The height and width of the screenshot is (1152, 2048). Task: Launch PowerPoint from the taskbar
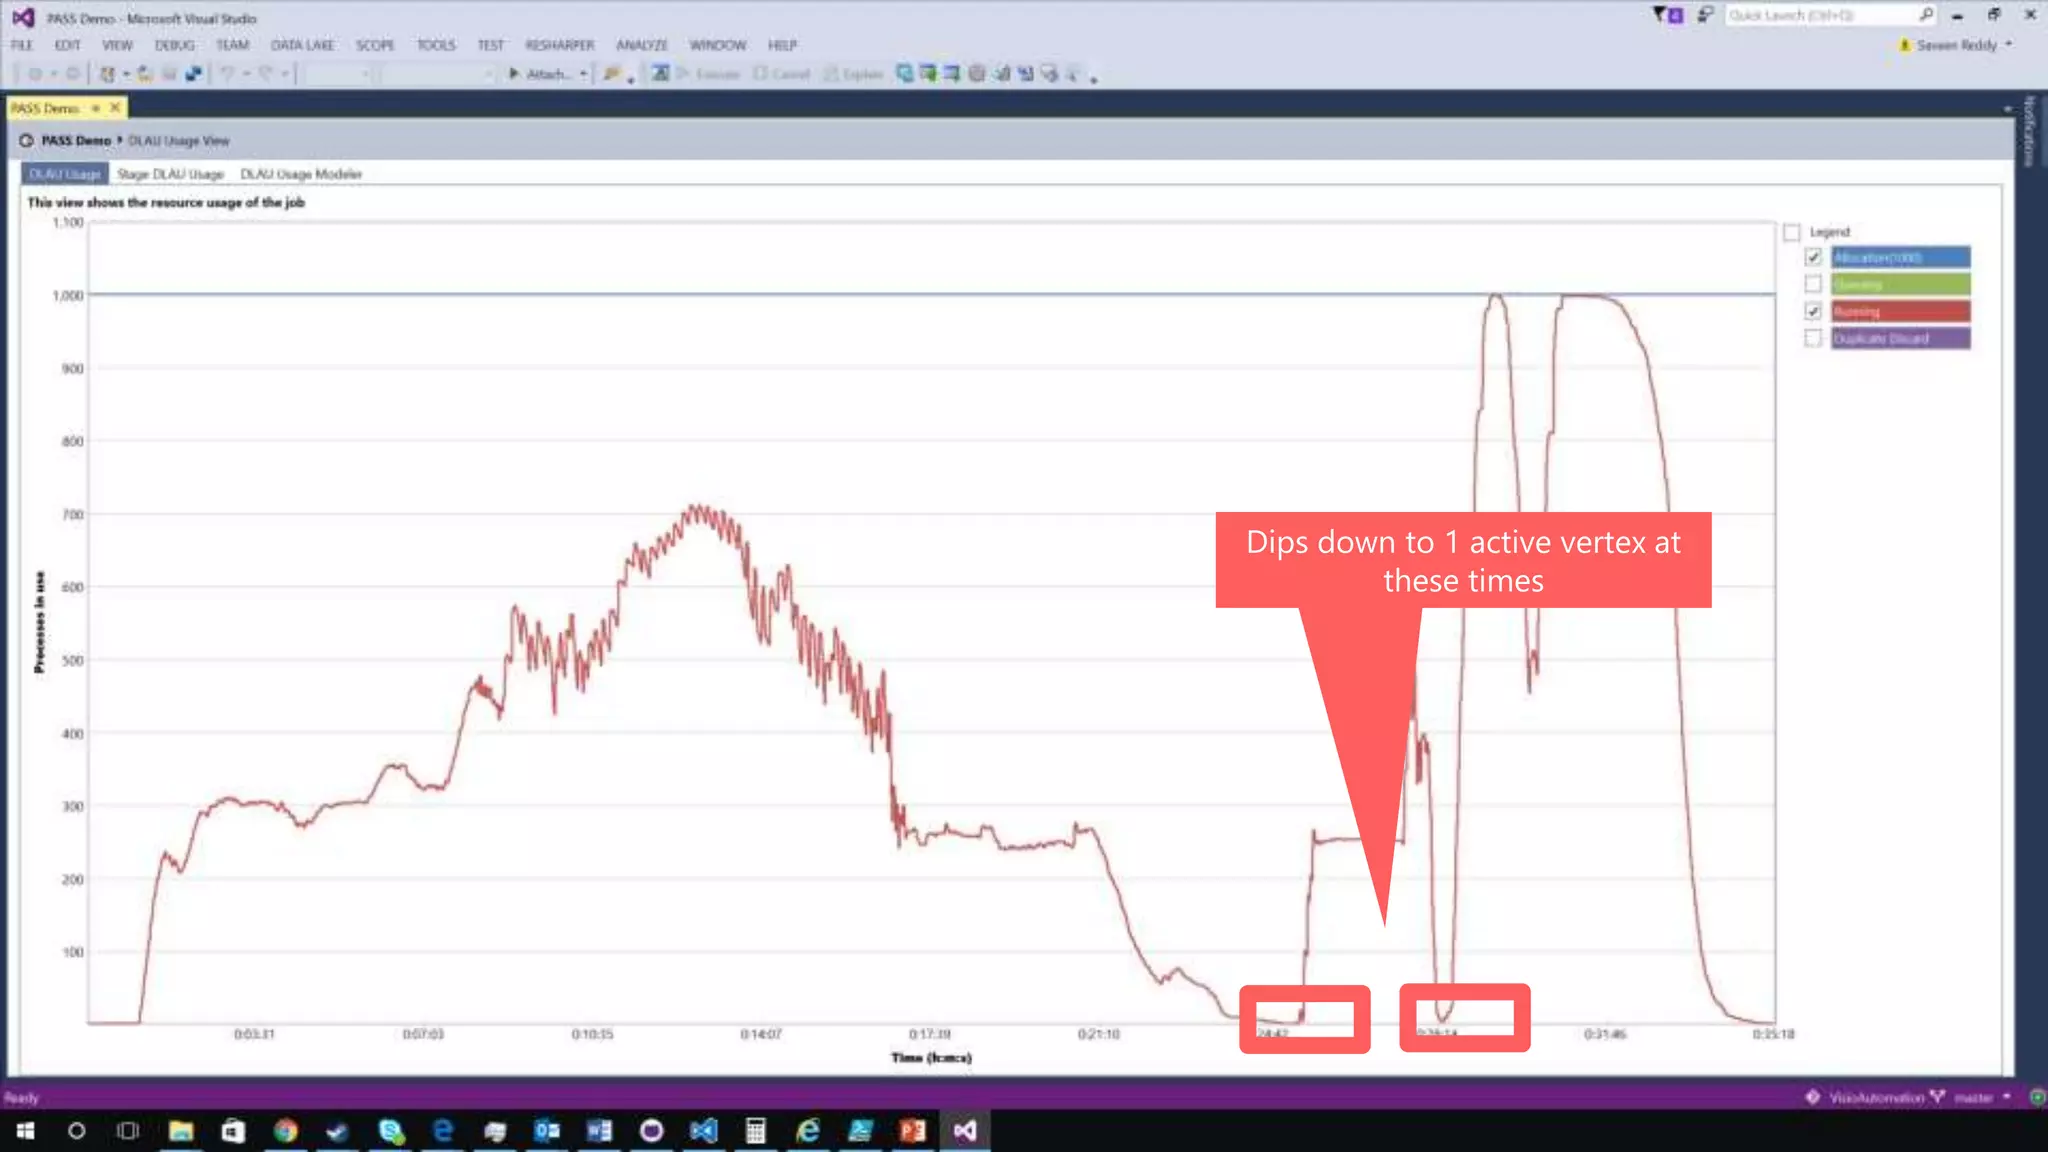coord(912,1131)
